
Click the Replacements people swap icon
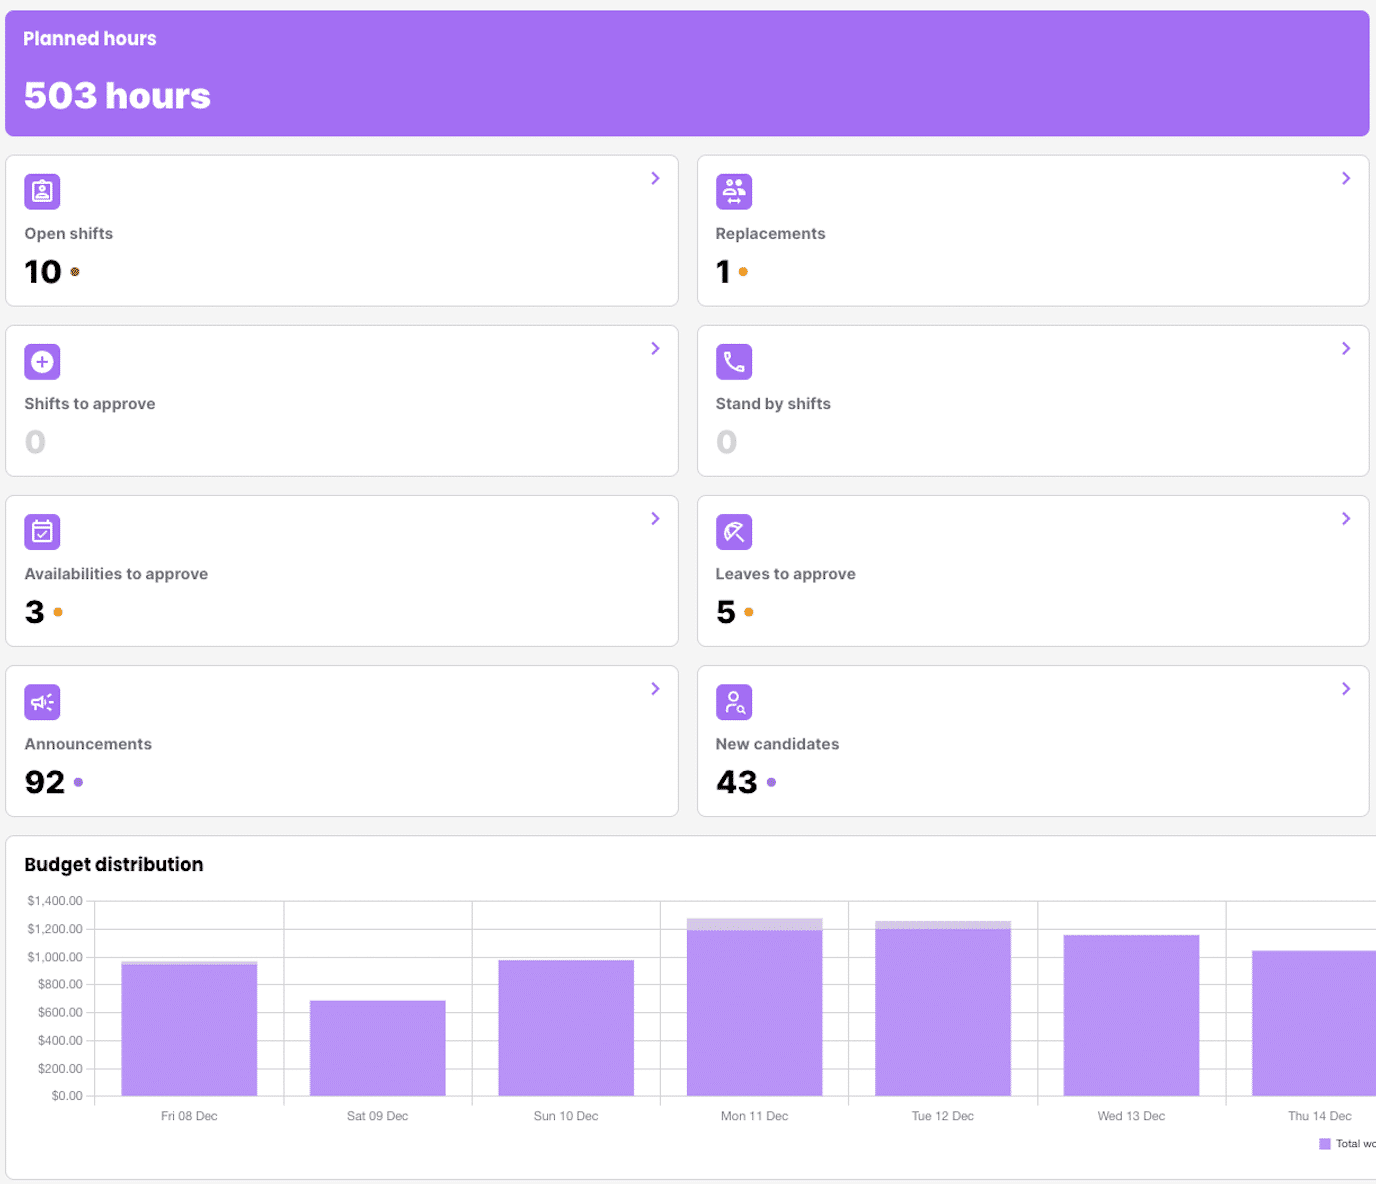click(x=734, y=192)
